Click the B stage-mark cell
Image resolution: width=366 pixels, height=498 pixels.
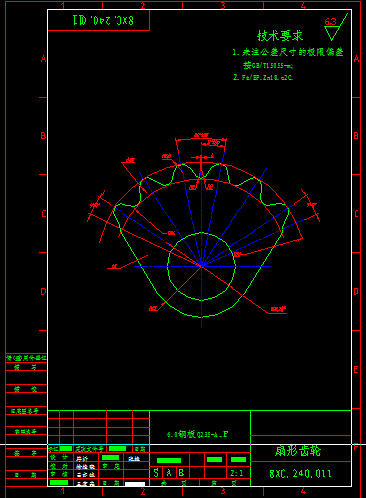(181, 473)
